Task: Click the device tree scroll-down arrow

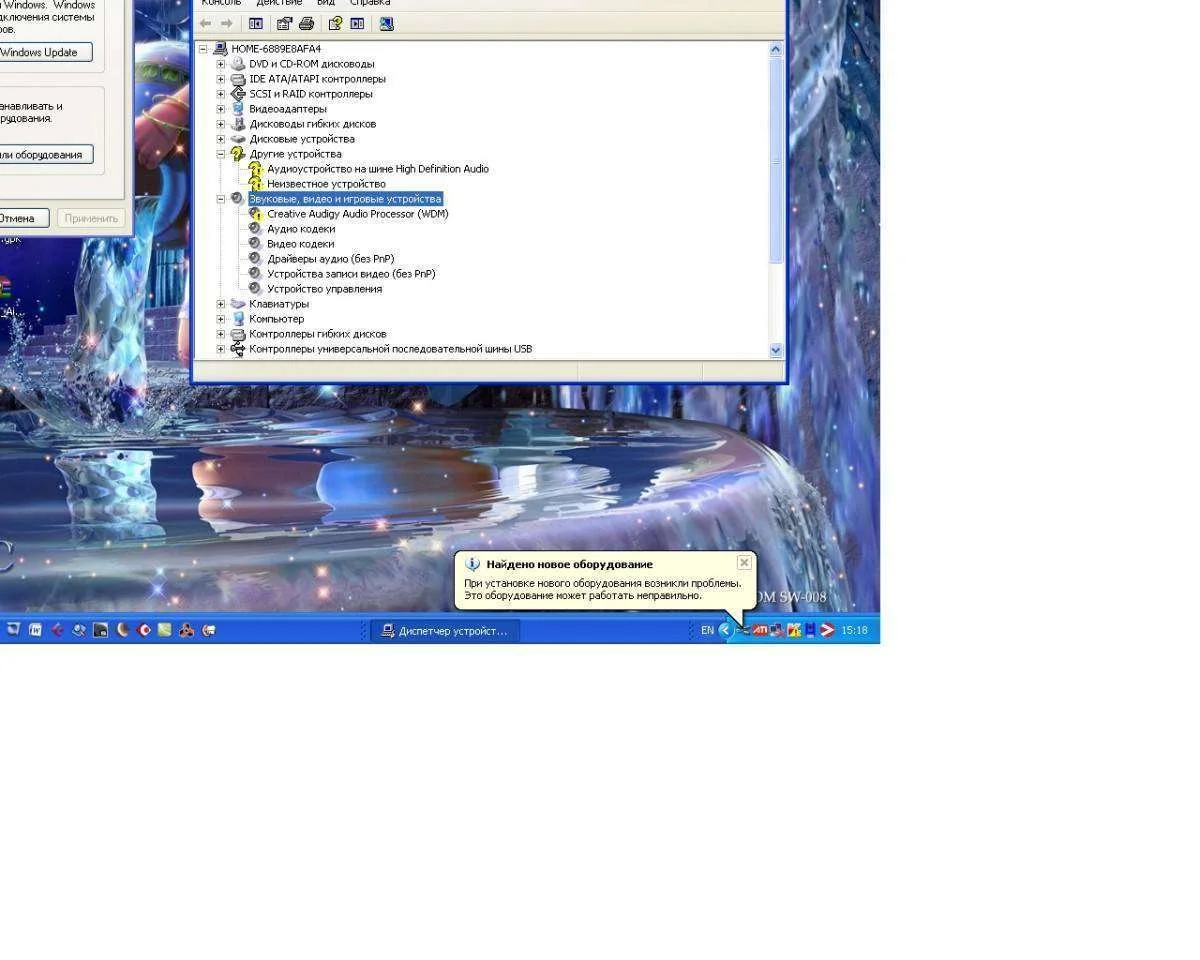Action: 776,350
